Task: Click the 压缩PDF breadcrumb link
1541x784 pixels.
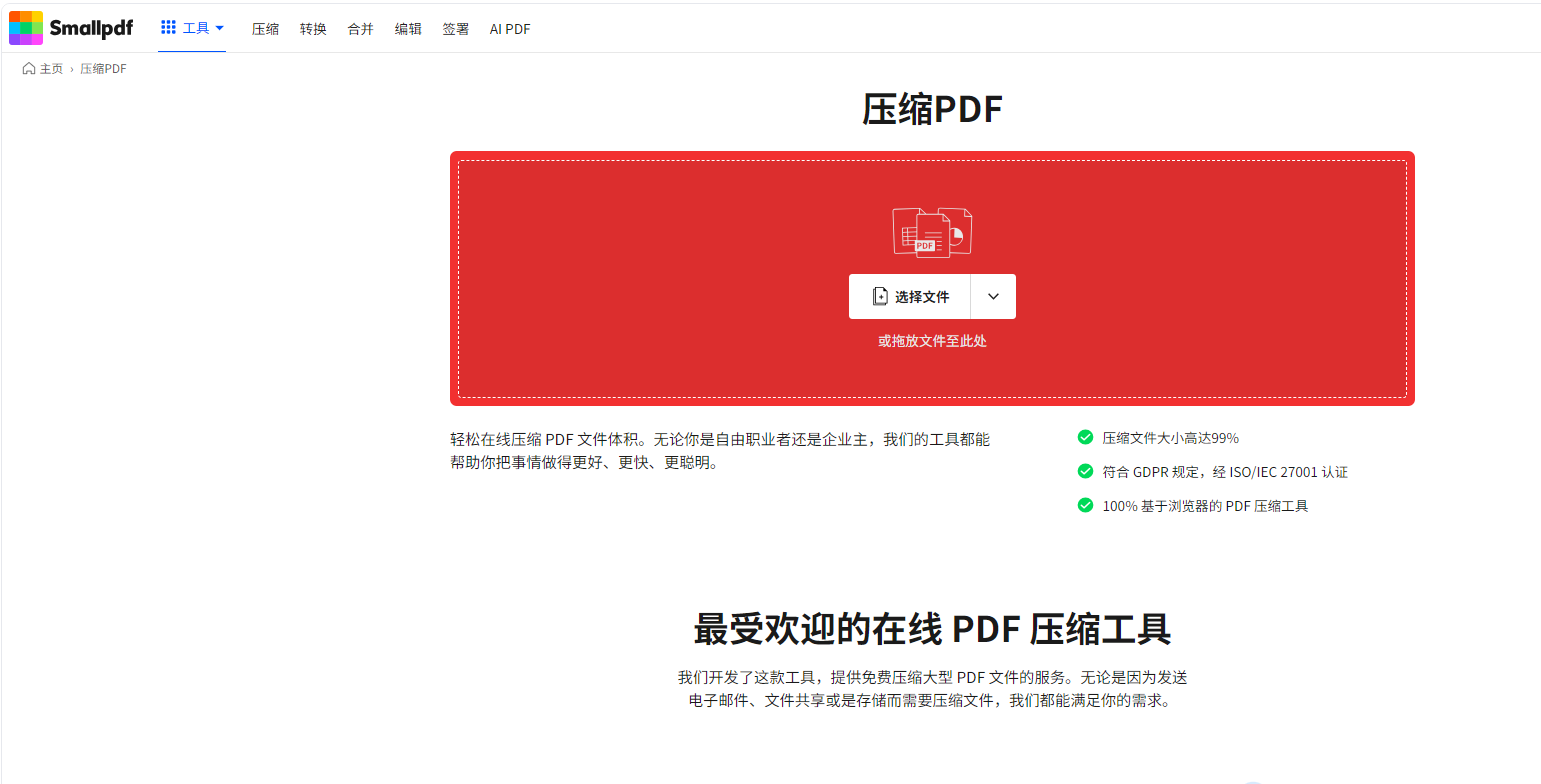Action: pos(103,69)
